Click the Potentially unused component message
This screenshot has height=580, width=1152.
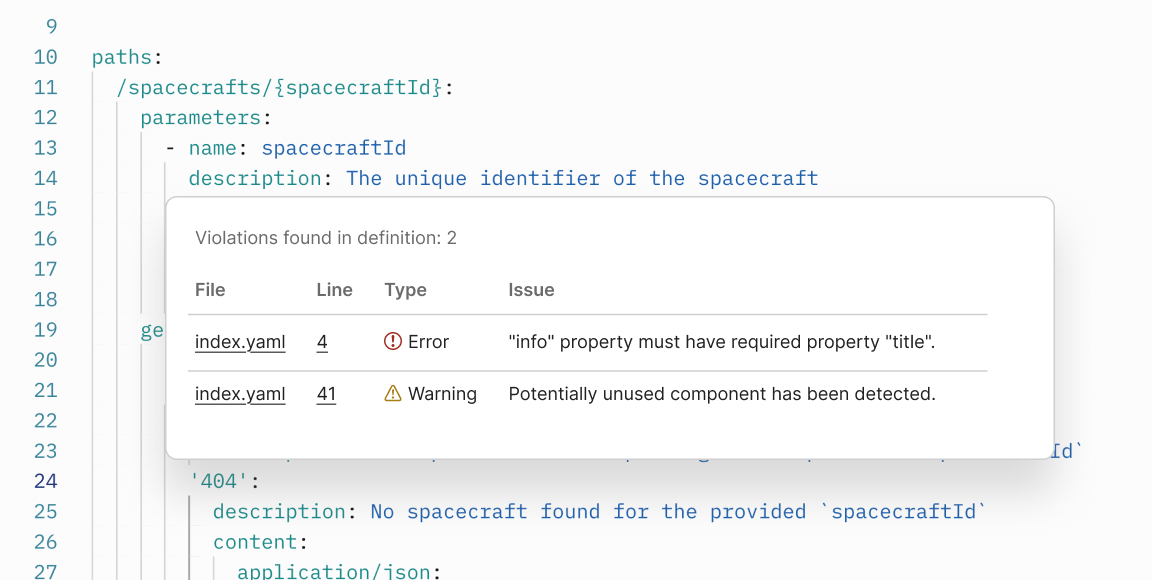click(722, 394)
